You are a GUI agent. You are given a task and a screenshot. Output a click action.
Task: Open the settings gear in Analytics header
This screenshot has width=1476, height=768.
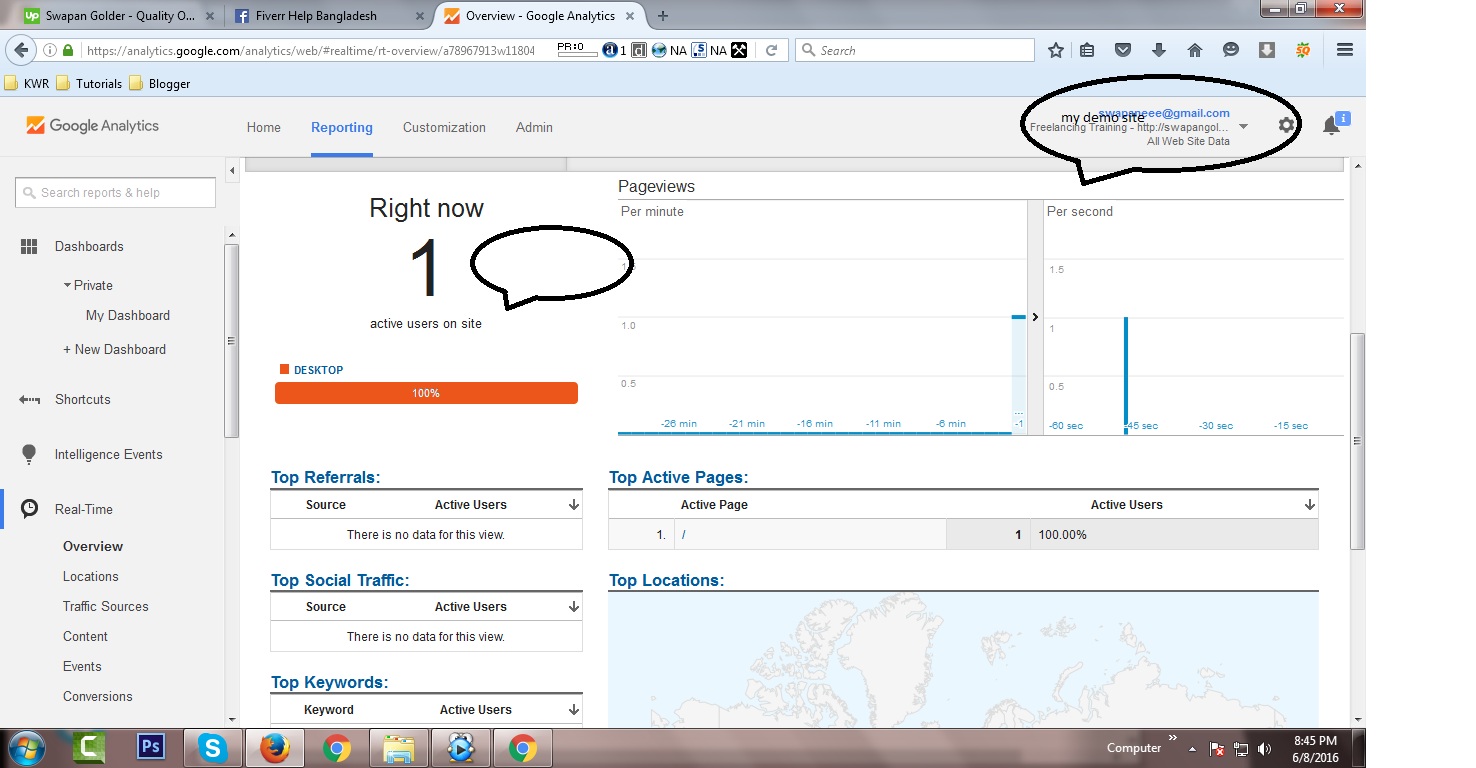[x=1286, y=125]
